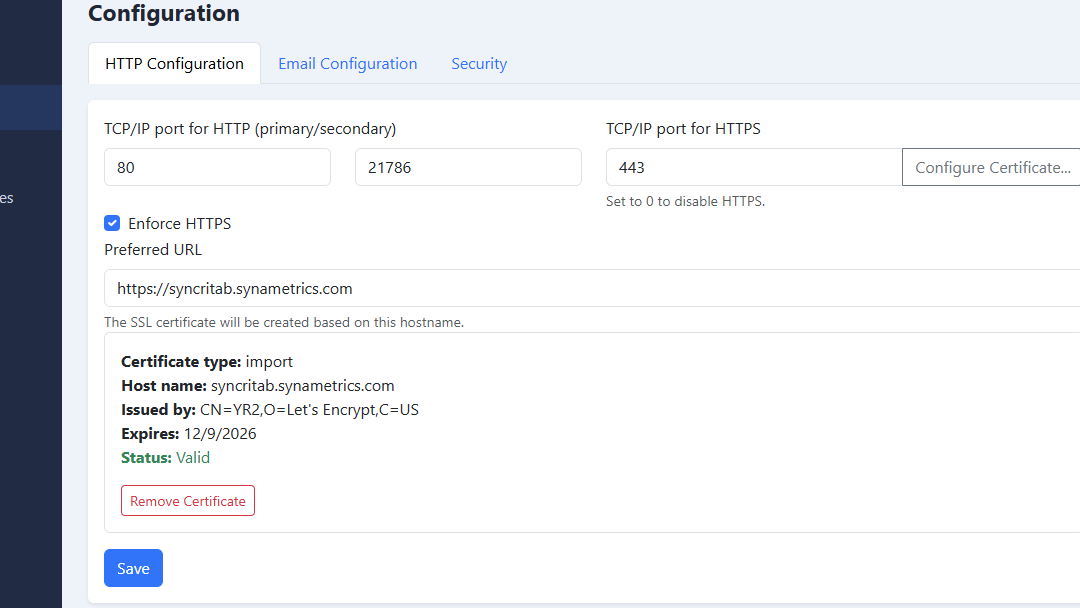
Task: Click the secondary HTTP port field 21786
Action: click(x=468, y=167)
